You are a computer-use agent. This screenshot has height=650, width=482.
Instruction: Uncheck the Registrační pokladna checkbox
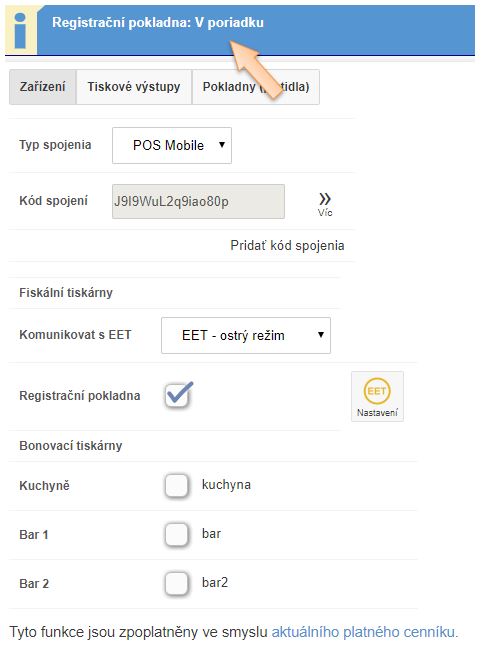tap(178, 395)
